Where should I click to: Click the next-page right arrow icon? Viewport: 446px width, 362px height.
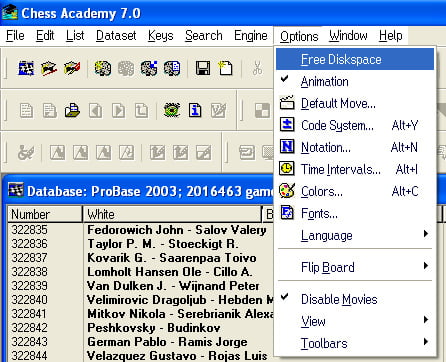(119, 110)
